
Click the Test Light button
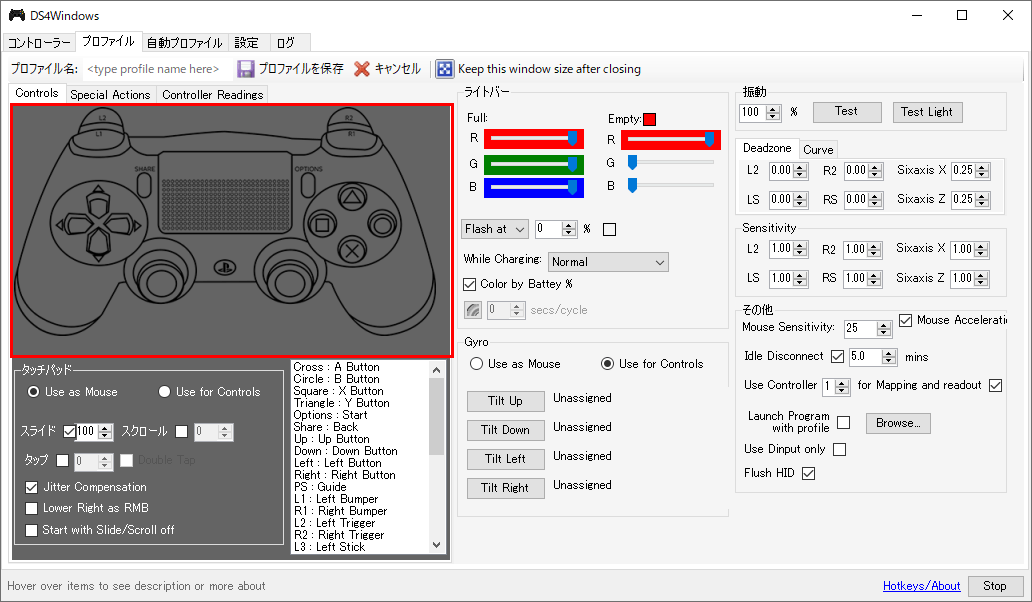[x=927, y=112]
